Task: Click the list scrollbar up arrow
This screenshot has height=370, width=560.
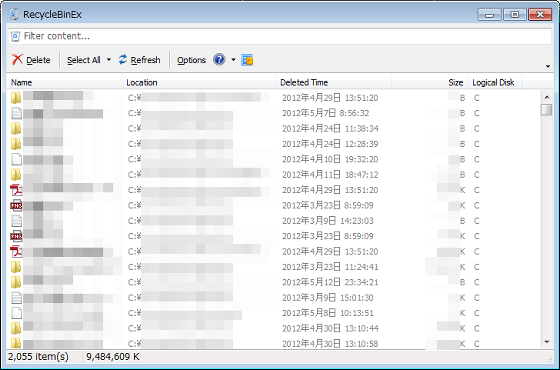Action: tap(547, 97)
